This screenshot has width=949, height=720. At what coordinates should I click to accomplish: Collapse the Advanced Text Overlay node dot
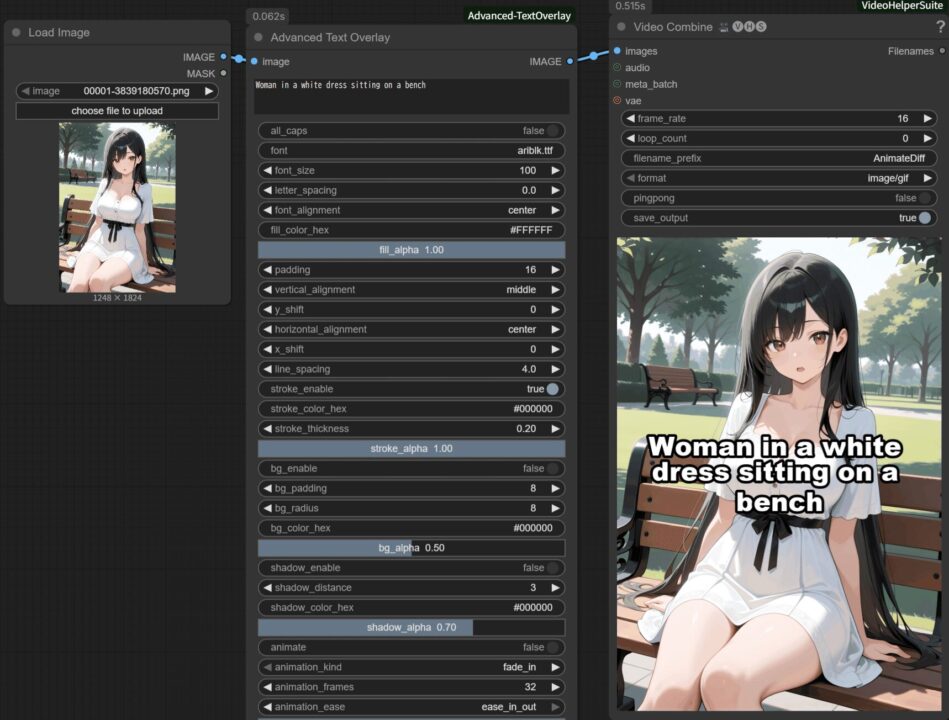258,38
